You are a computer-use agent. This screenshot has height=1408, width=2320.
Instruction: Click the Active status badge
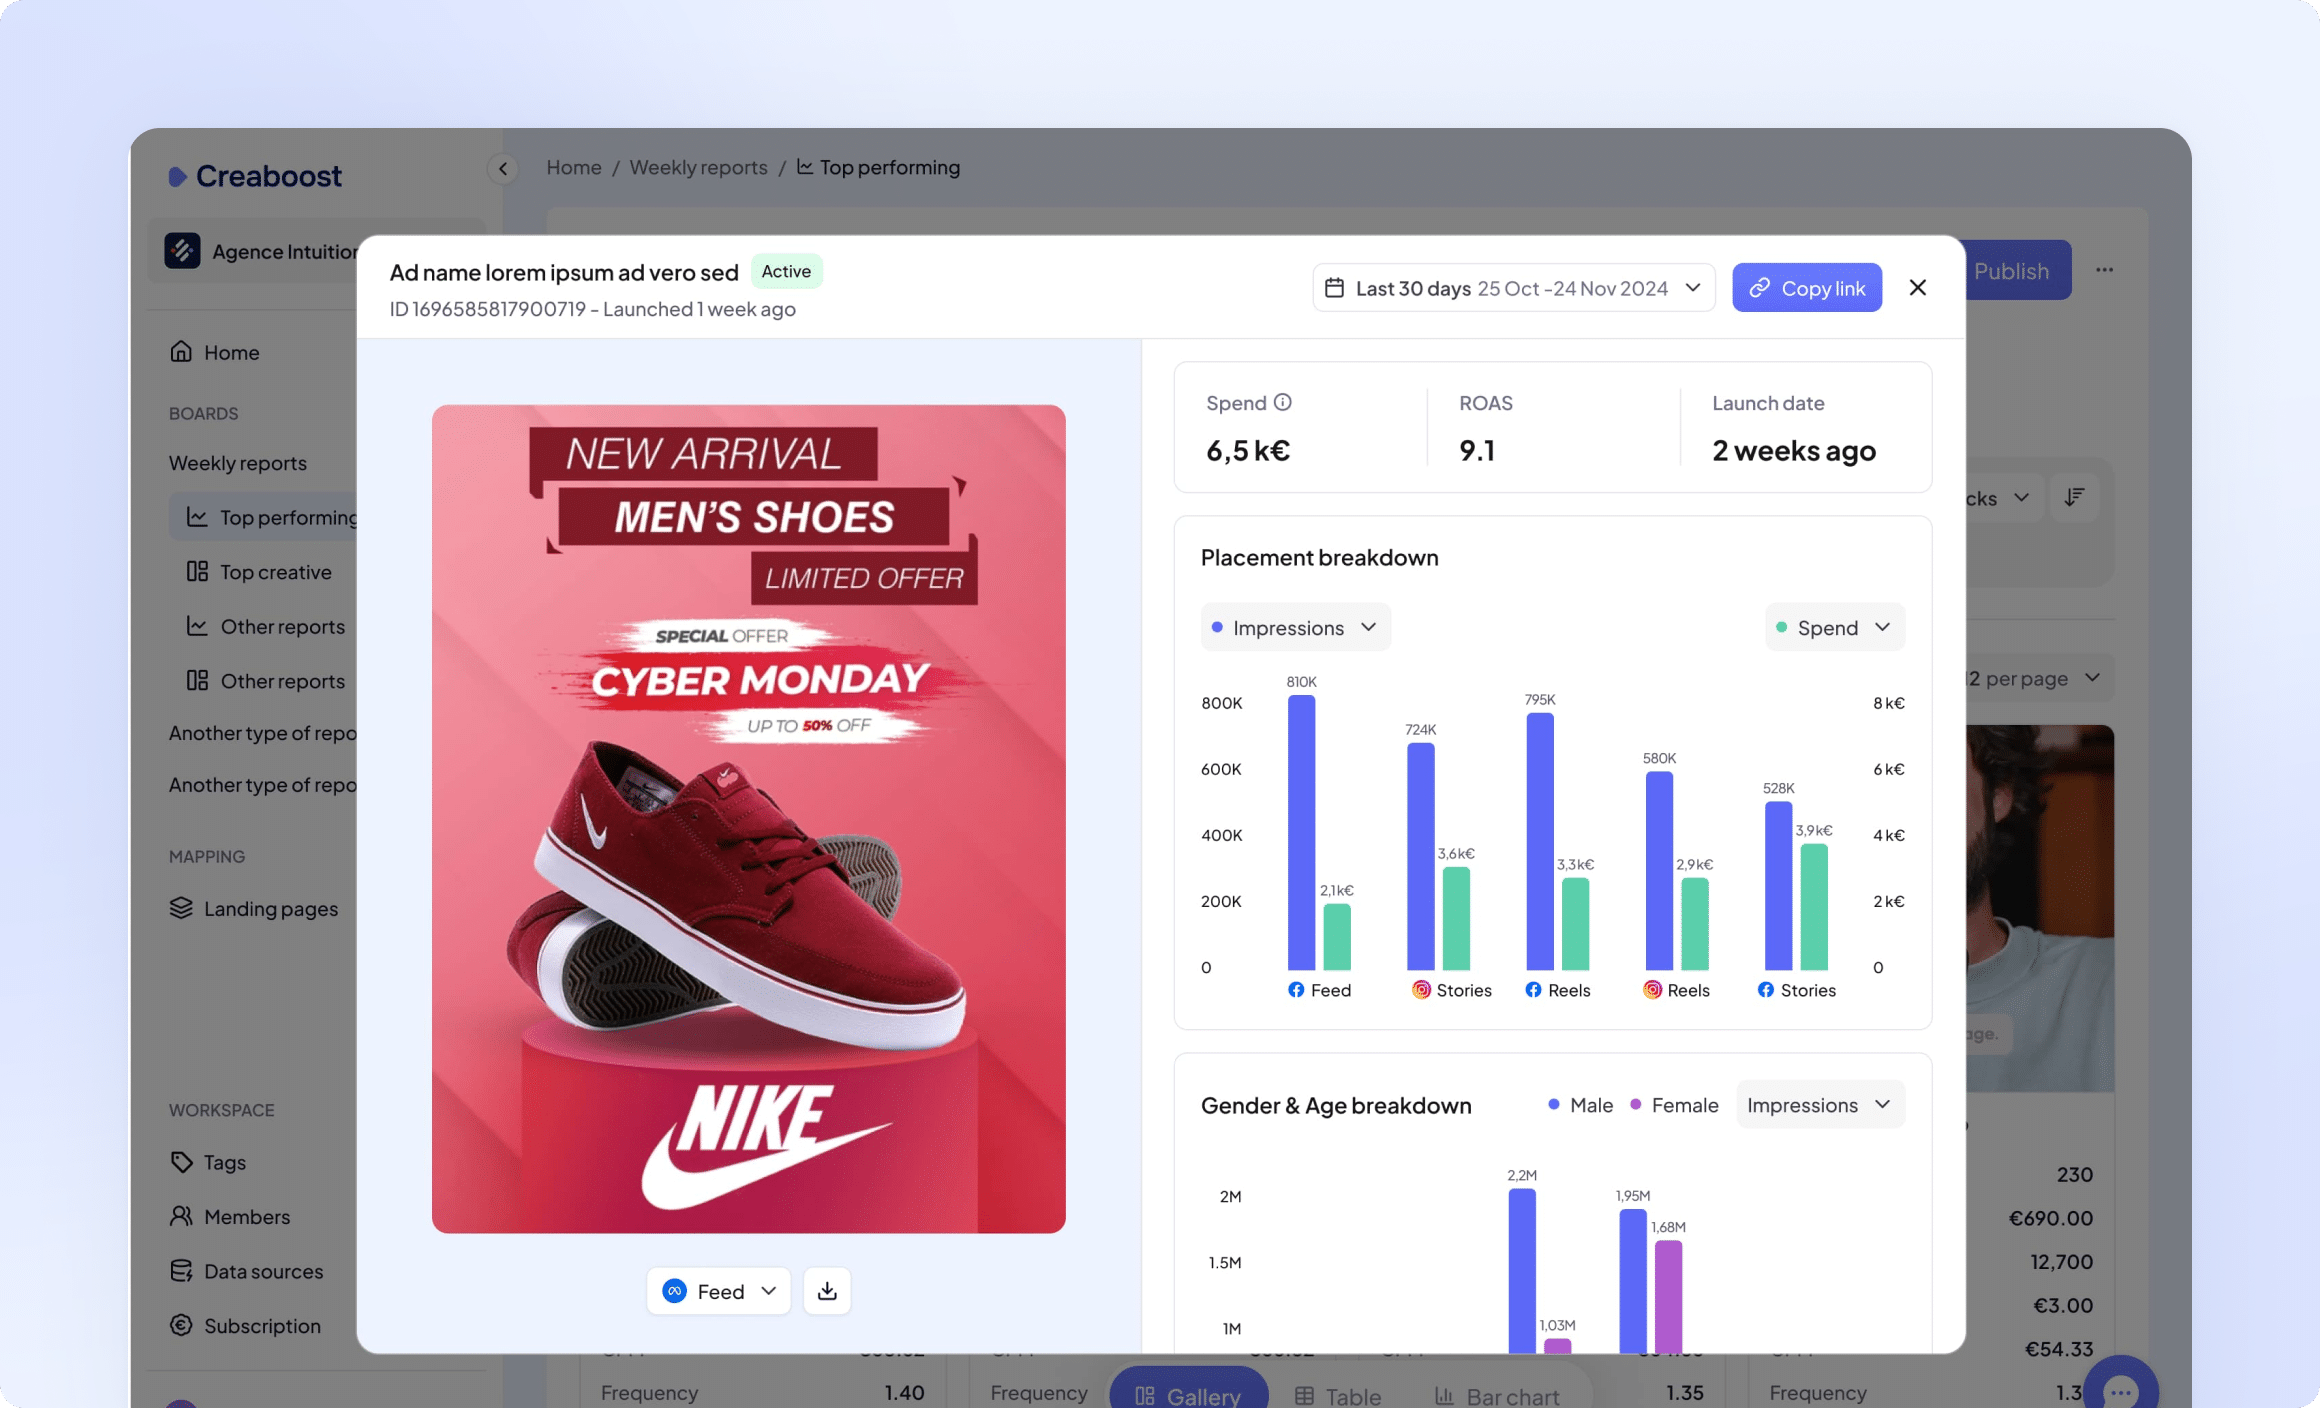pos(786,271)
